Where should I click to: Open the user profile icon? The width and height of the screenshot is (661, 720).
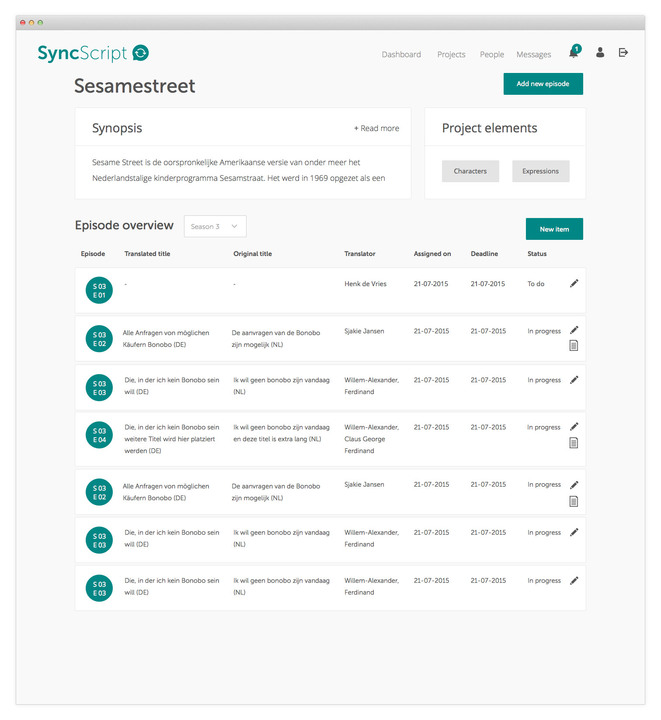tap(600, 52)
